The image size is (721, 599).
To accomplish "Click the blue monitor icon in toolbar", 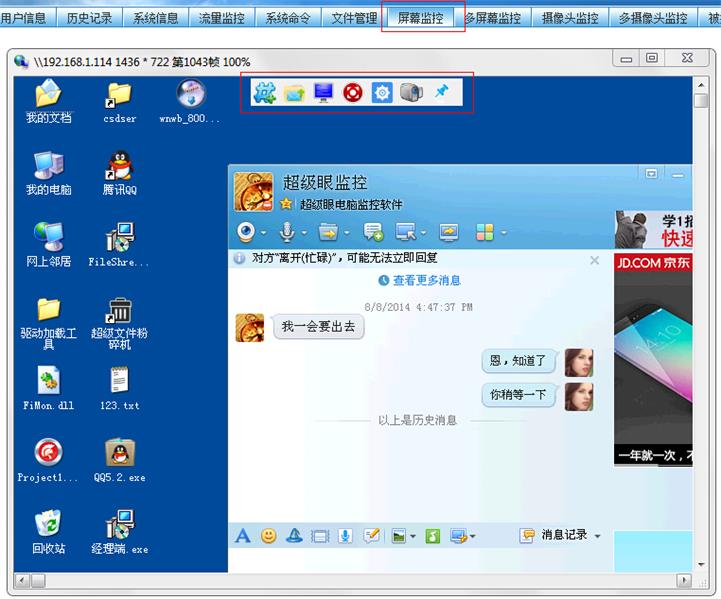I will 323,93.
